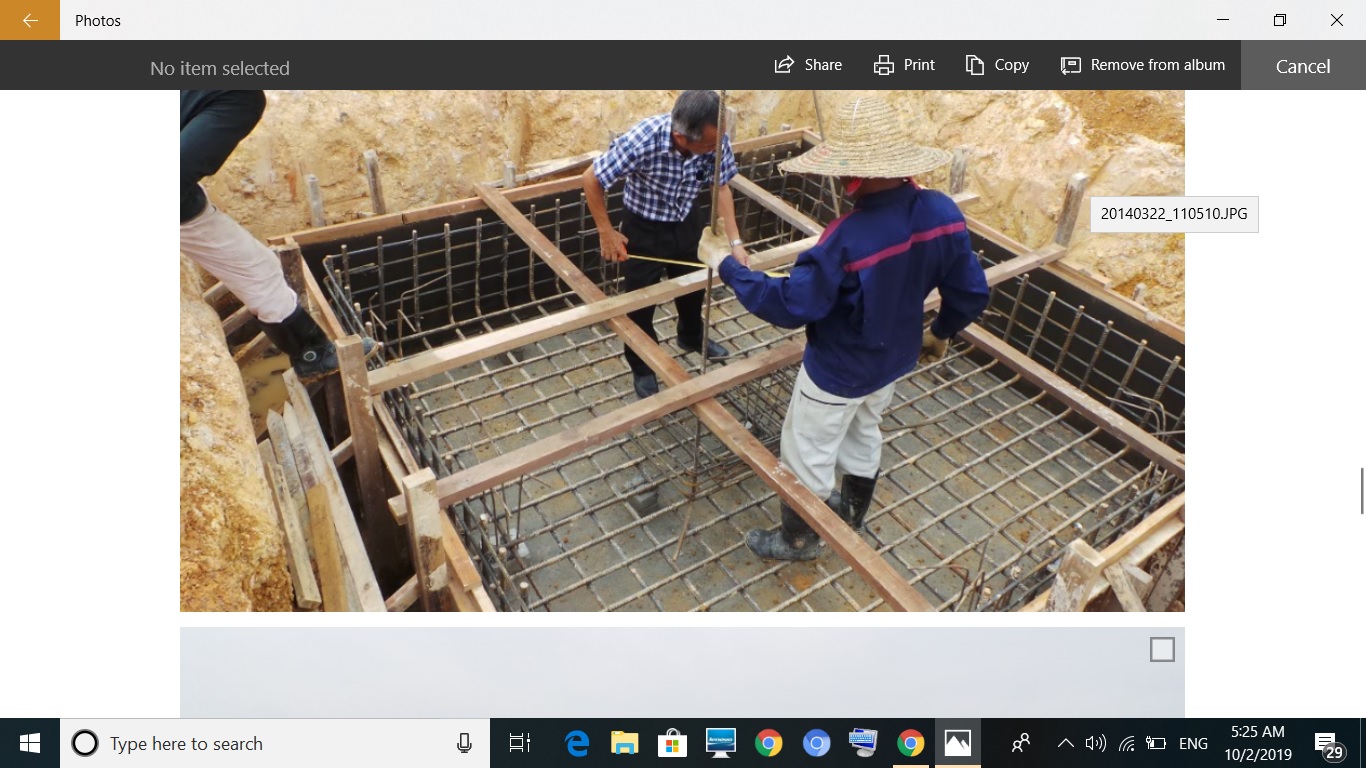The image size is (1366, 768).
Task: Open the Lenovo monitor app icon
Action: 721,743
